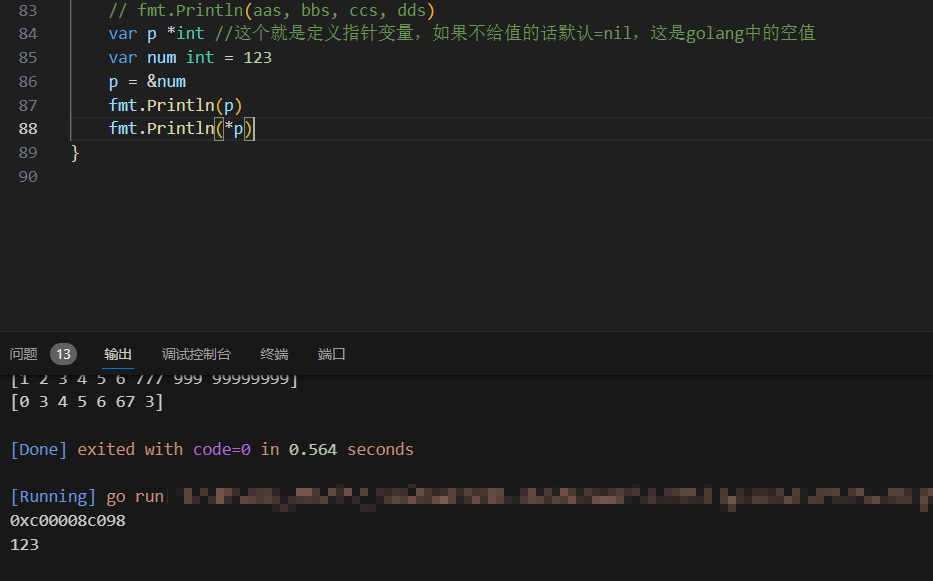
Task: Click the 'var p *int' declaration
Action: [156, 34]
